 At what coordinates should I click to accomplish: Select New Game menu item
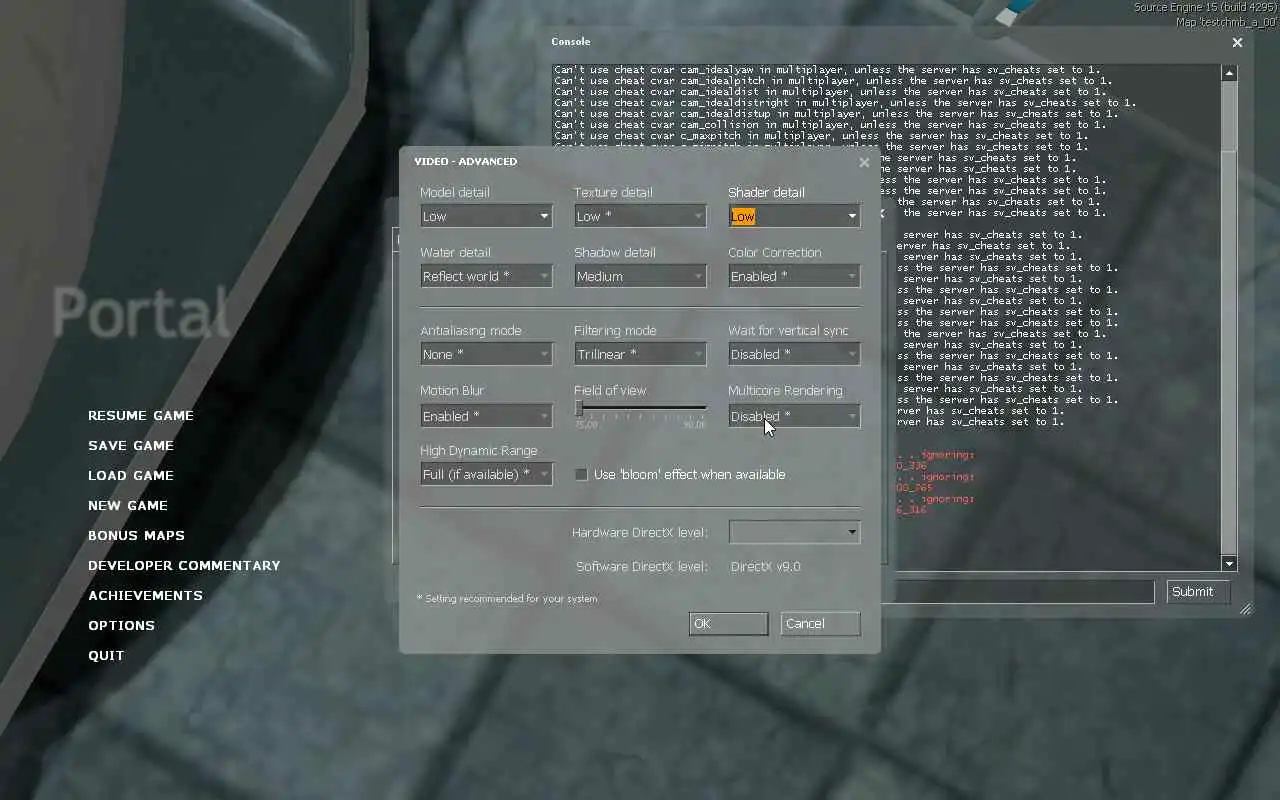point(128,505)
